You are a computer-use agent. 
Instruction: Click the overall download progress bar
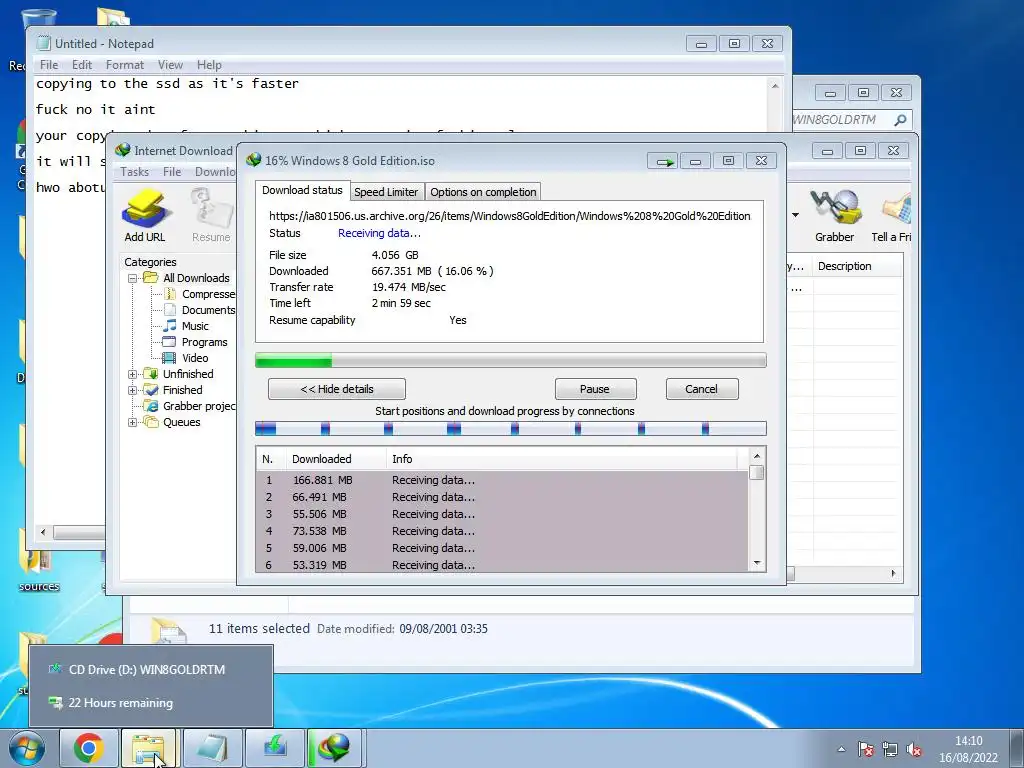tap(511, 360)
